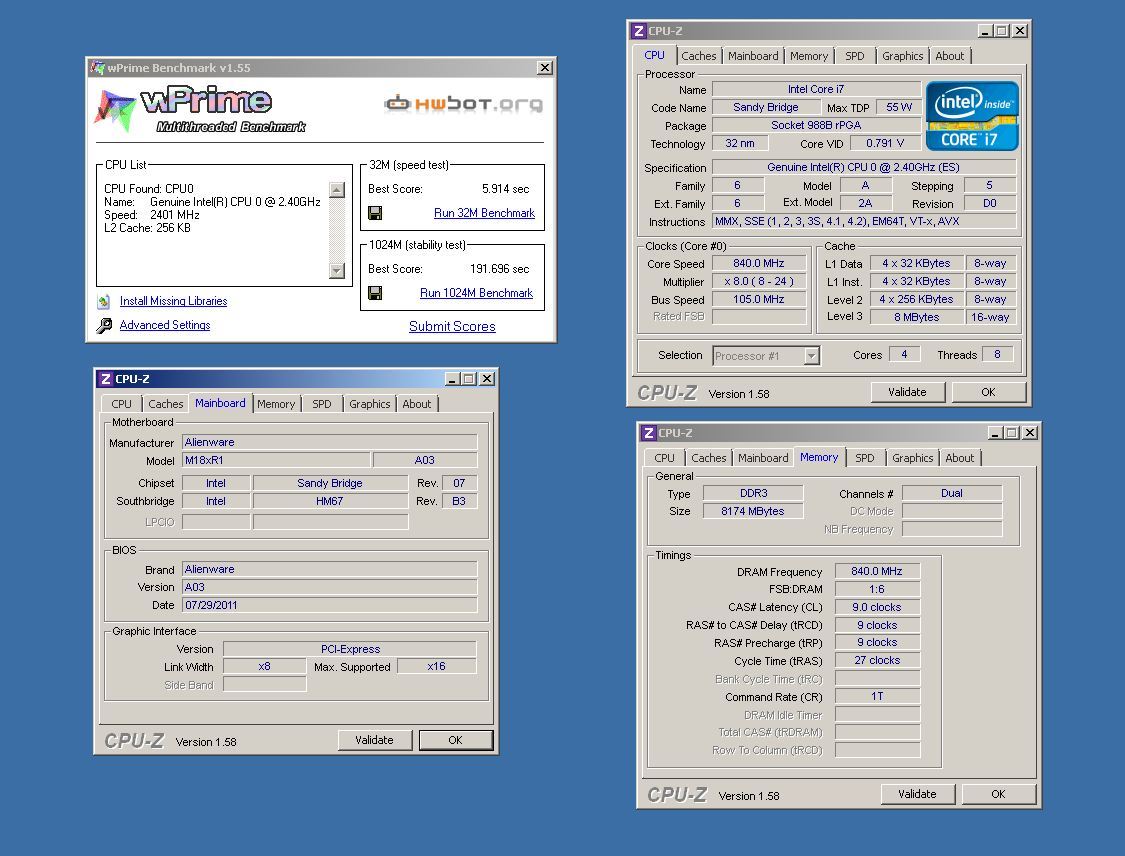Click Validate in the Mainboard window
Image resolution: width=1125 pixels, height=856 pixels.
(x=374, y=740)
